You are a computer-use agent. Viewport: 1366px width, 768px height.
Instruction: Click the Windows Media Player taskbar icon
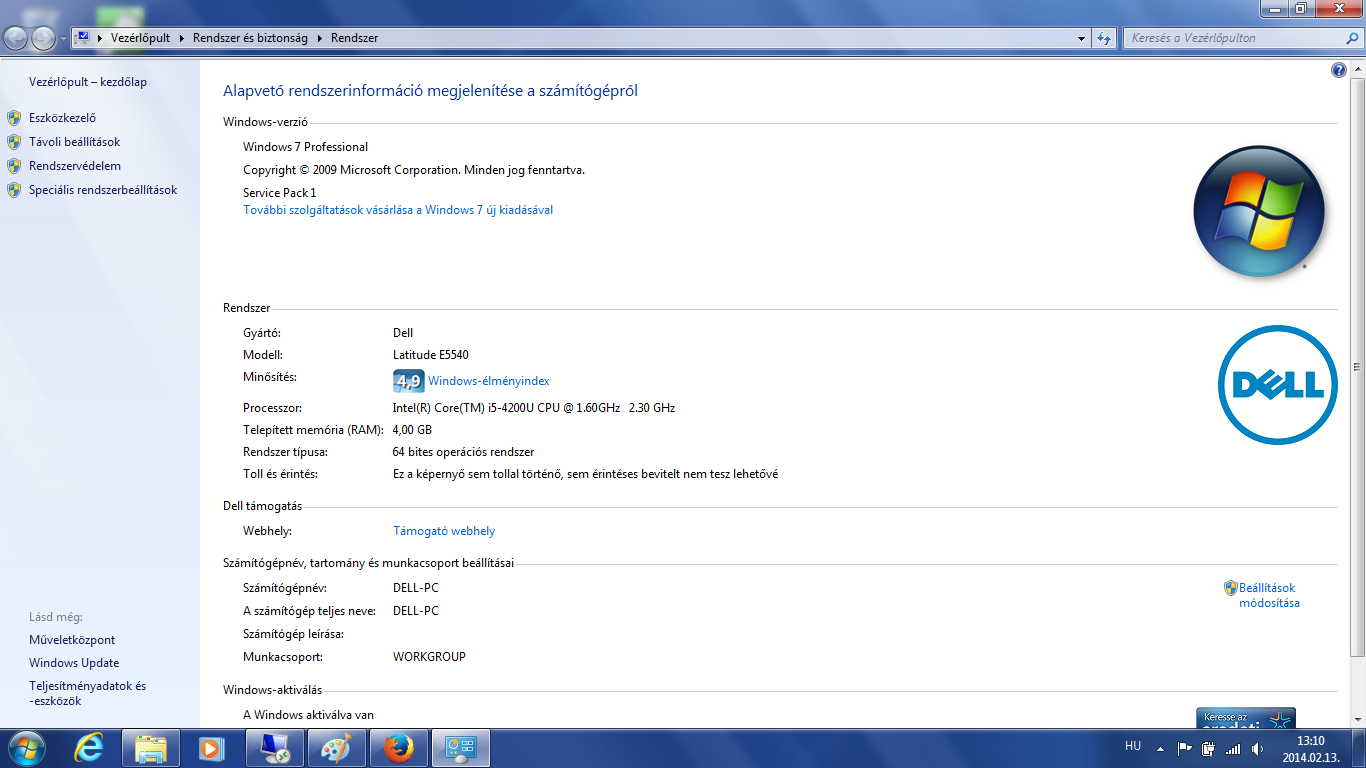click(211, 747)
